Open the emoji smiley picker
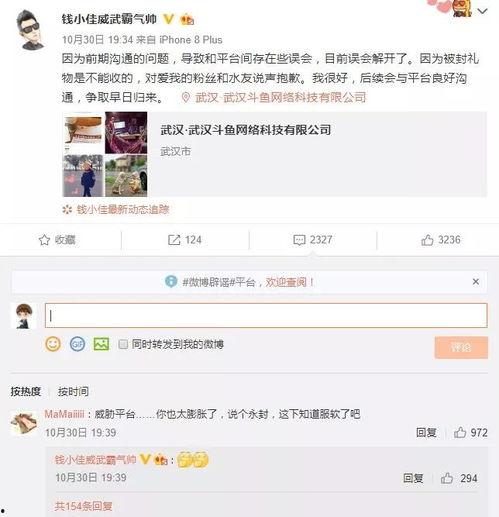The height and width of the screenshot is (517, 499). point(53,344)
